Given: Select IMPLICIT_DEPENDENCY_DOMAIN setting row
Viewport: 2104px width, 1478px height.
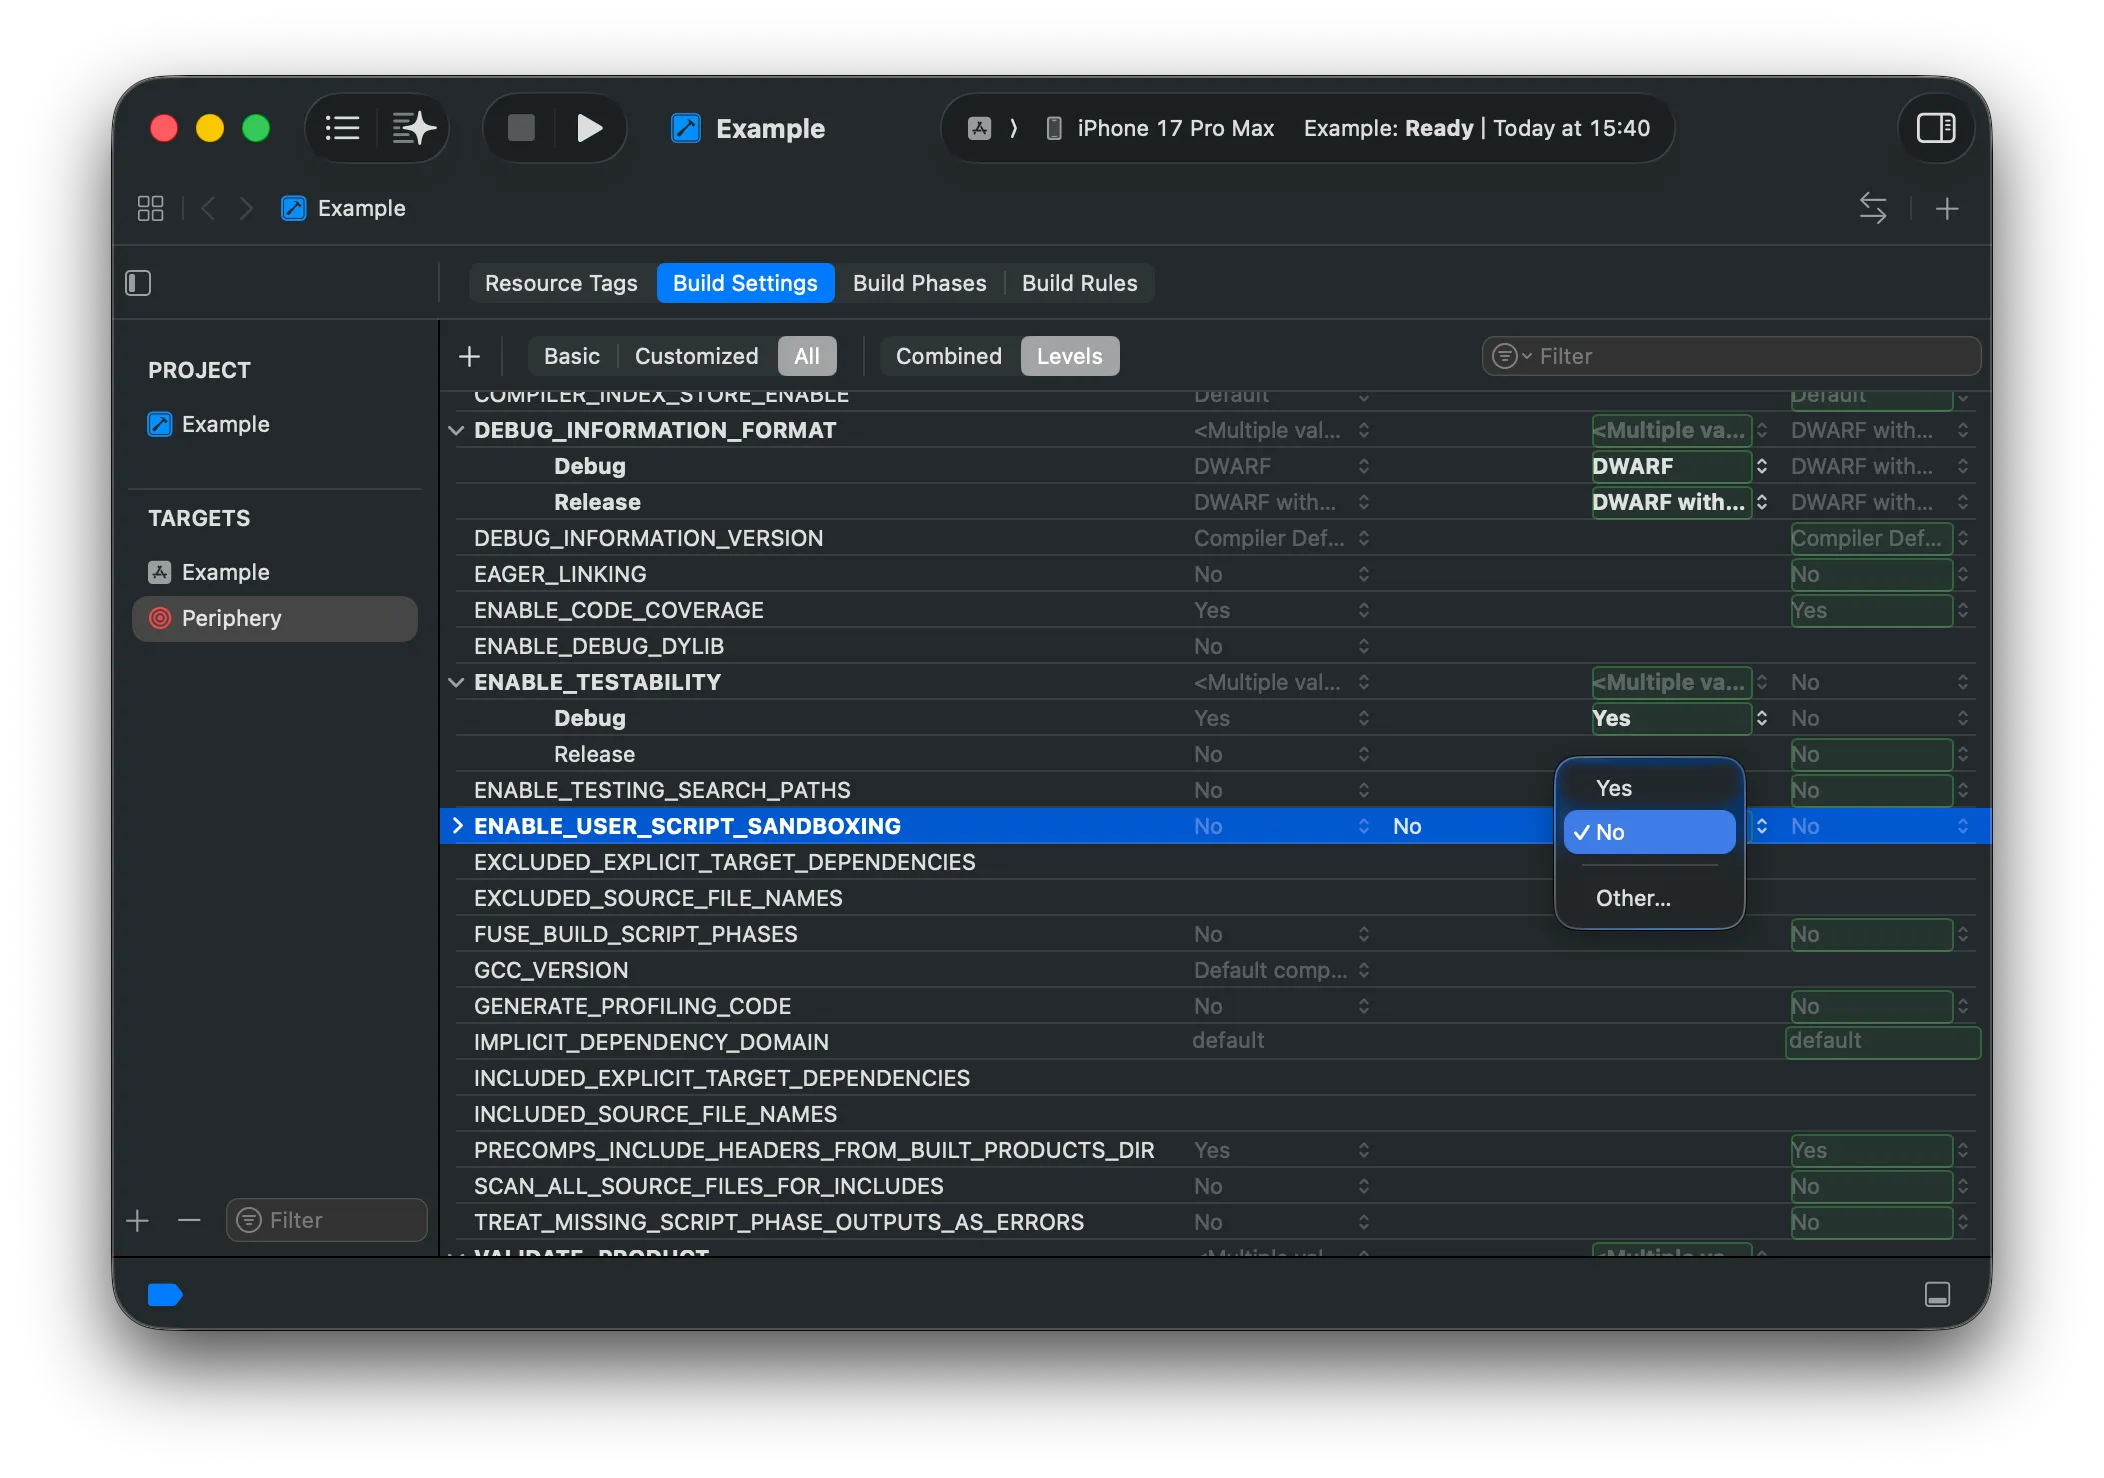Looking at the screenshot, I should [1215, 1042].
